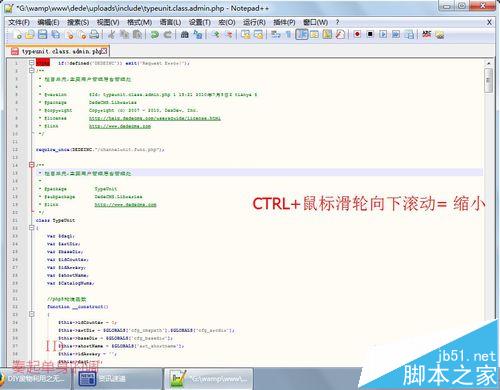Viewport: 500px width, 390px height.
Task: Switch to the 资讯 taskbar window
Action: tap(117, 379)
